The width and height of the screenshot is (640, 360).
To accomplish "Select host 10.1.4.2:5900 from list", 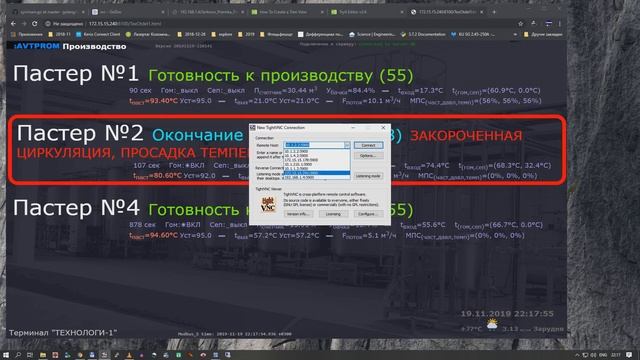I will click(x=316, y=156).
